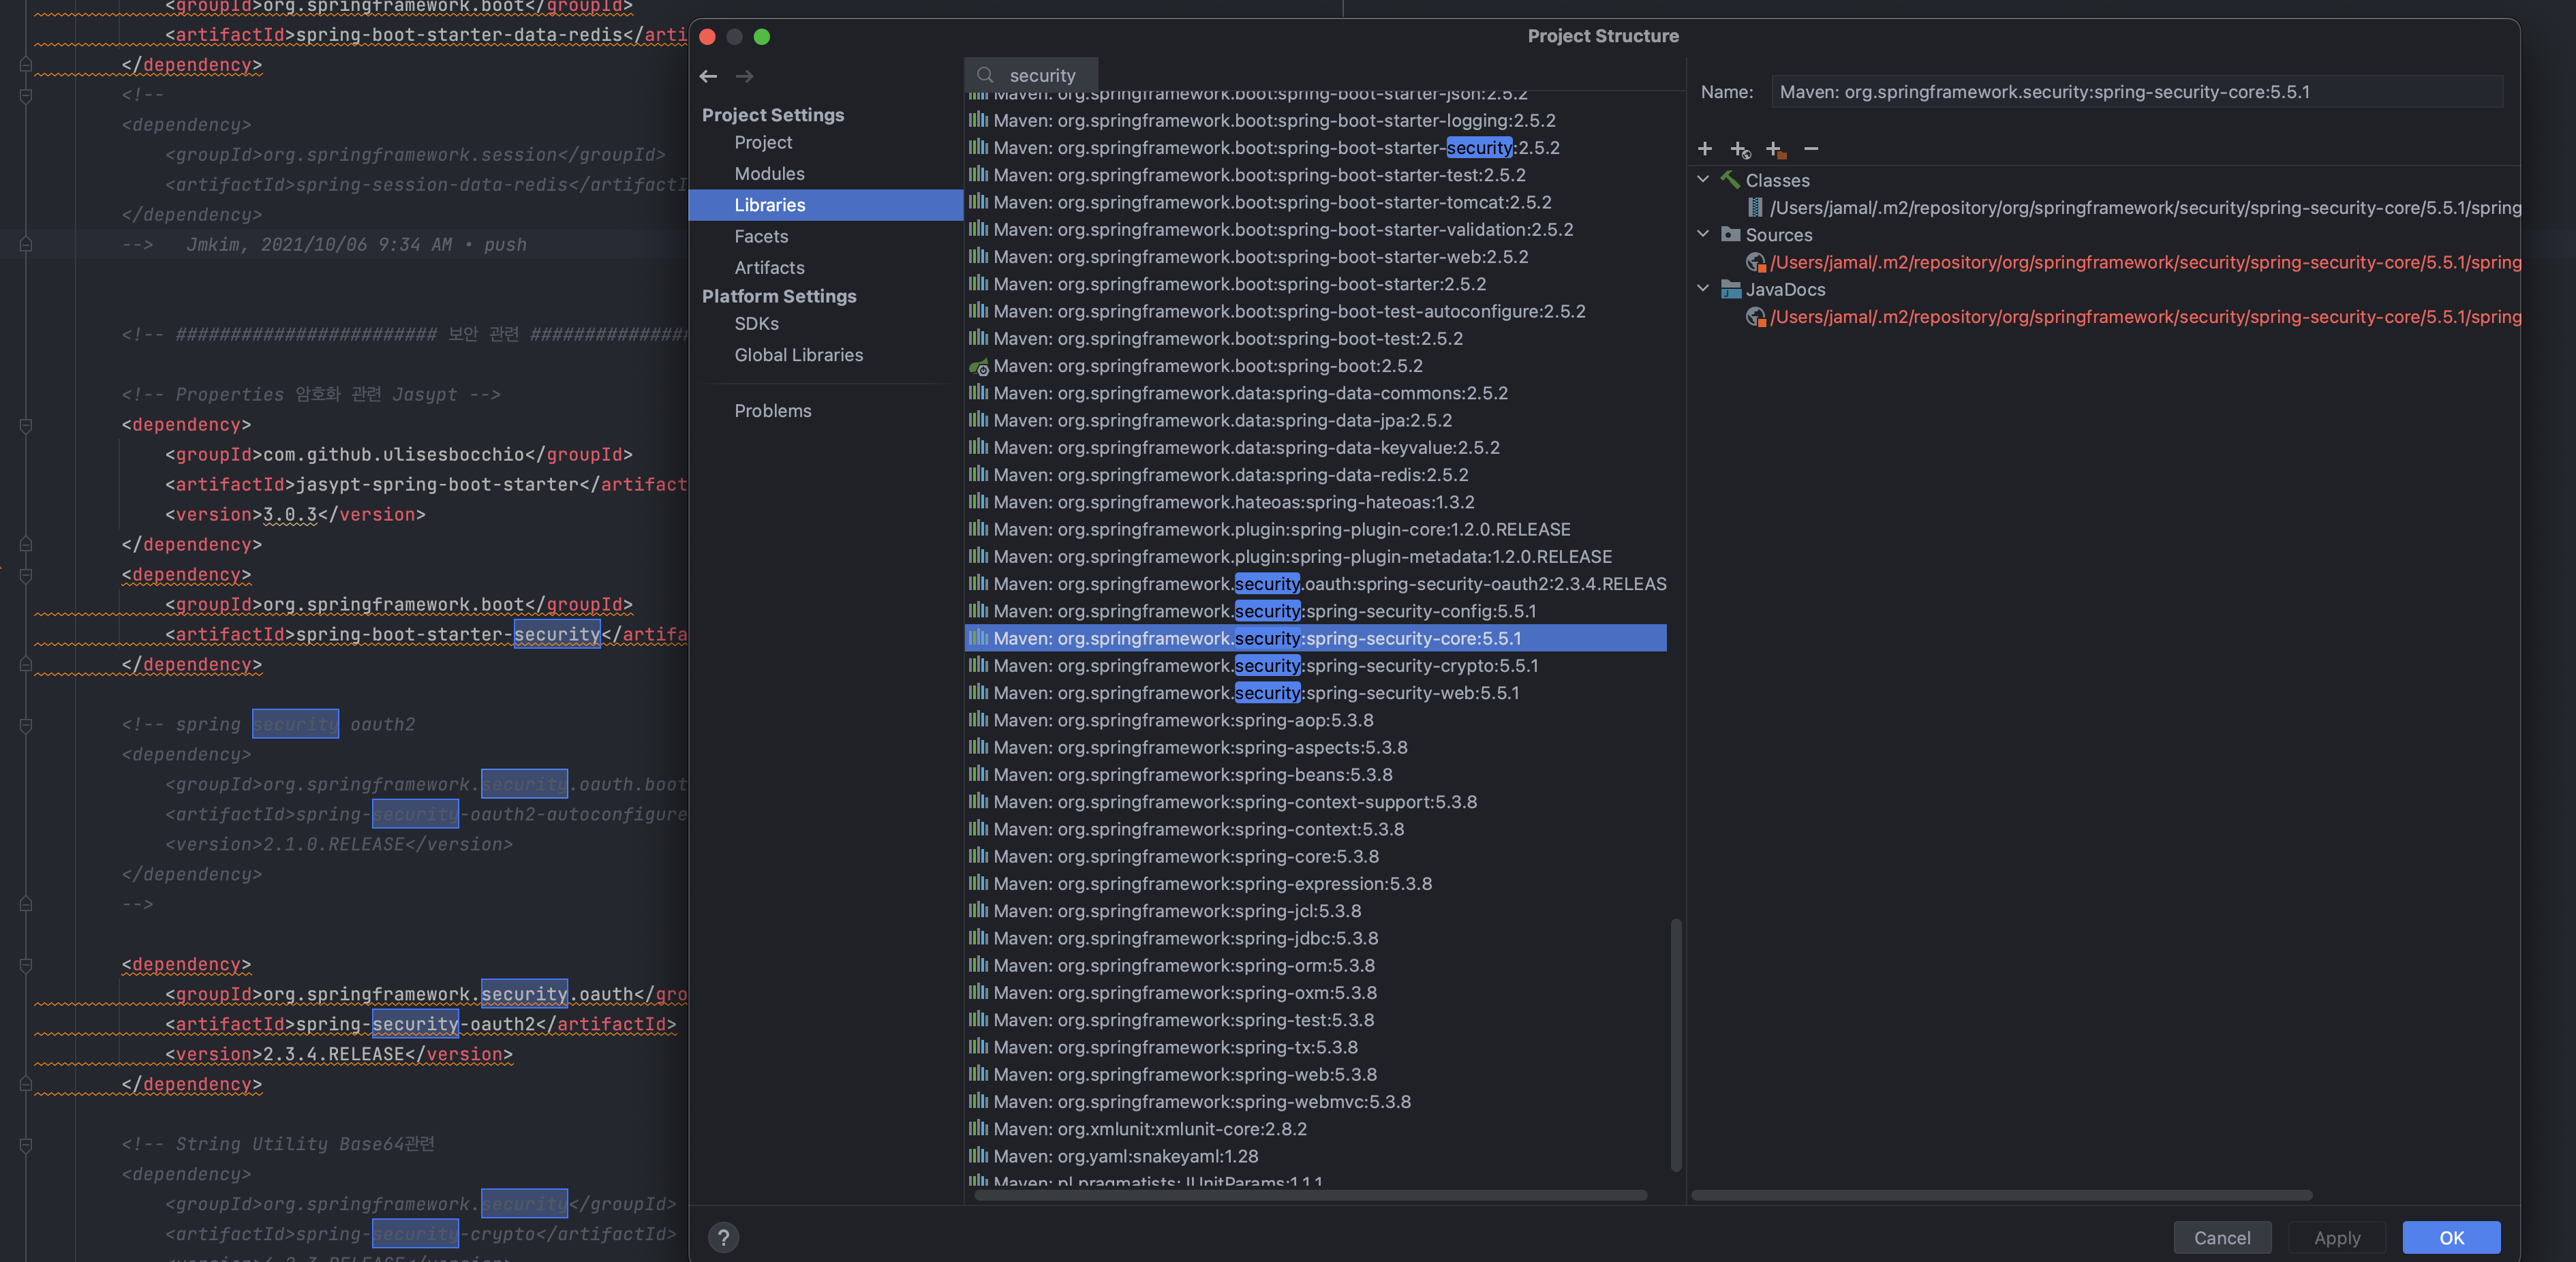Screen dimensions: 2576x1262
Task: Collapse the Classes tree node
Action: (1703, 180)
